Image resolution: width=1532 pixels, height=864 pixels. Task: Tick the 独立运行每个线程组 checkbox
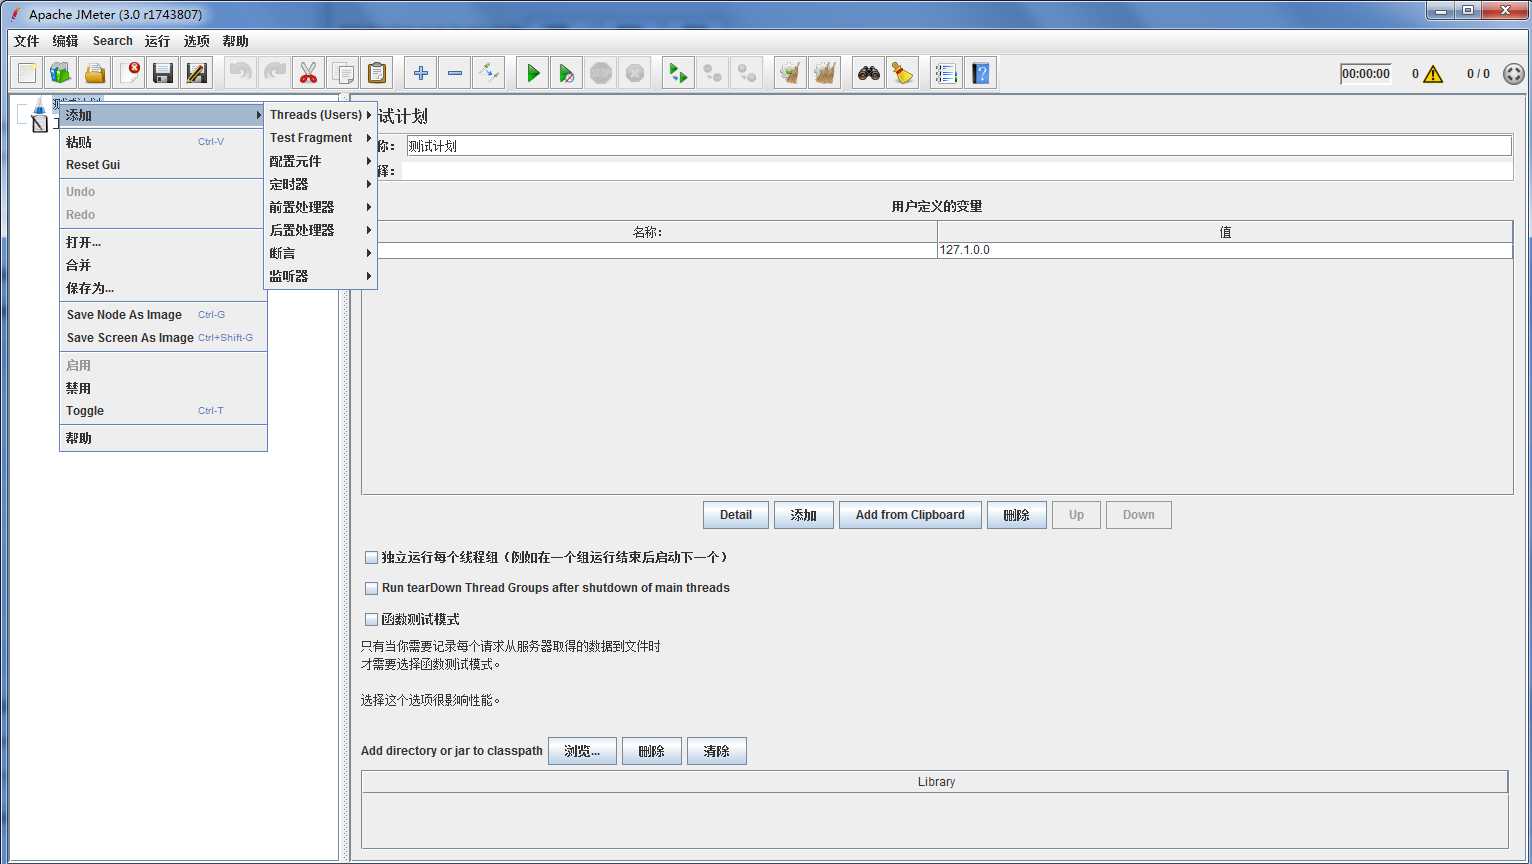tap(371, 557)
